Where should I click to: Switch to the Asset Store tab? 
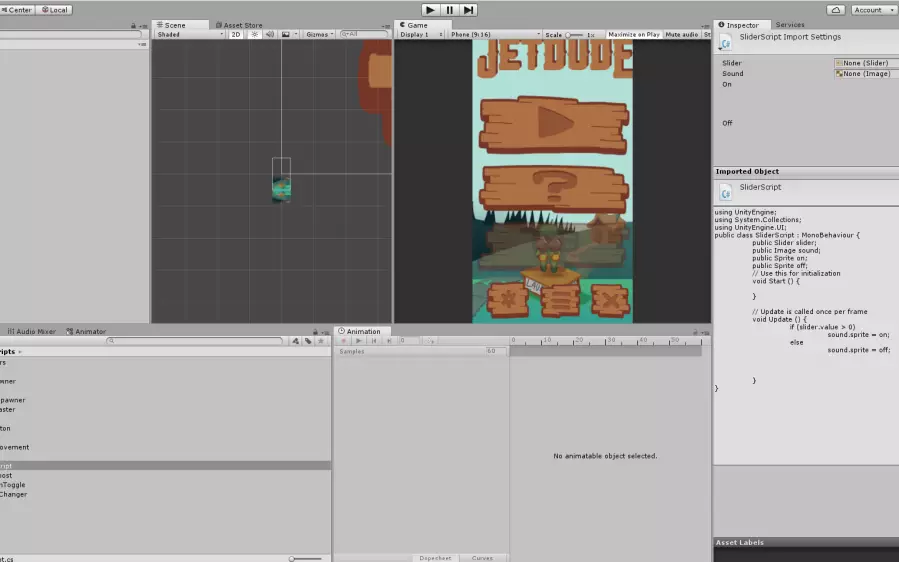point(242,25)
